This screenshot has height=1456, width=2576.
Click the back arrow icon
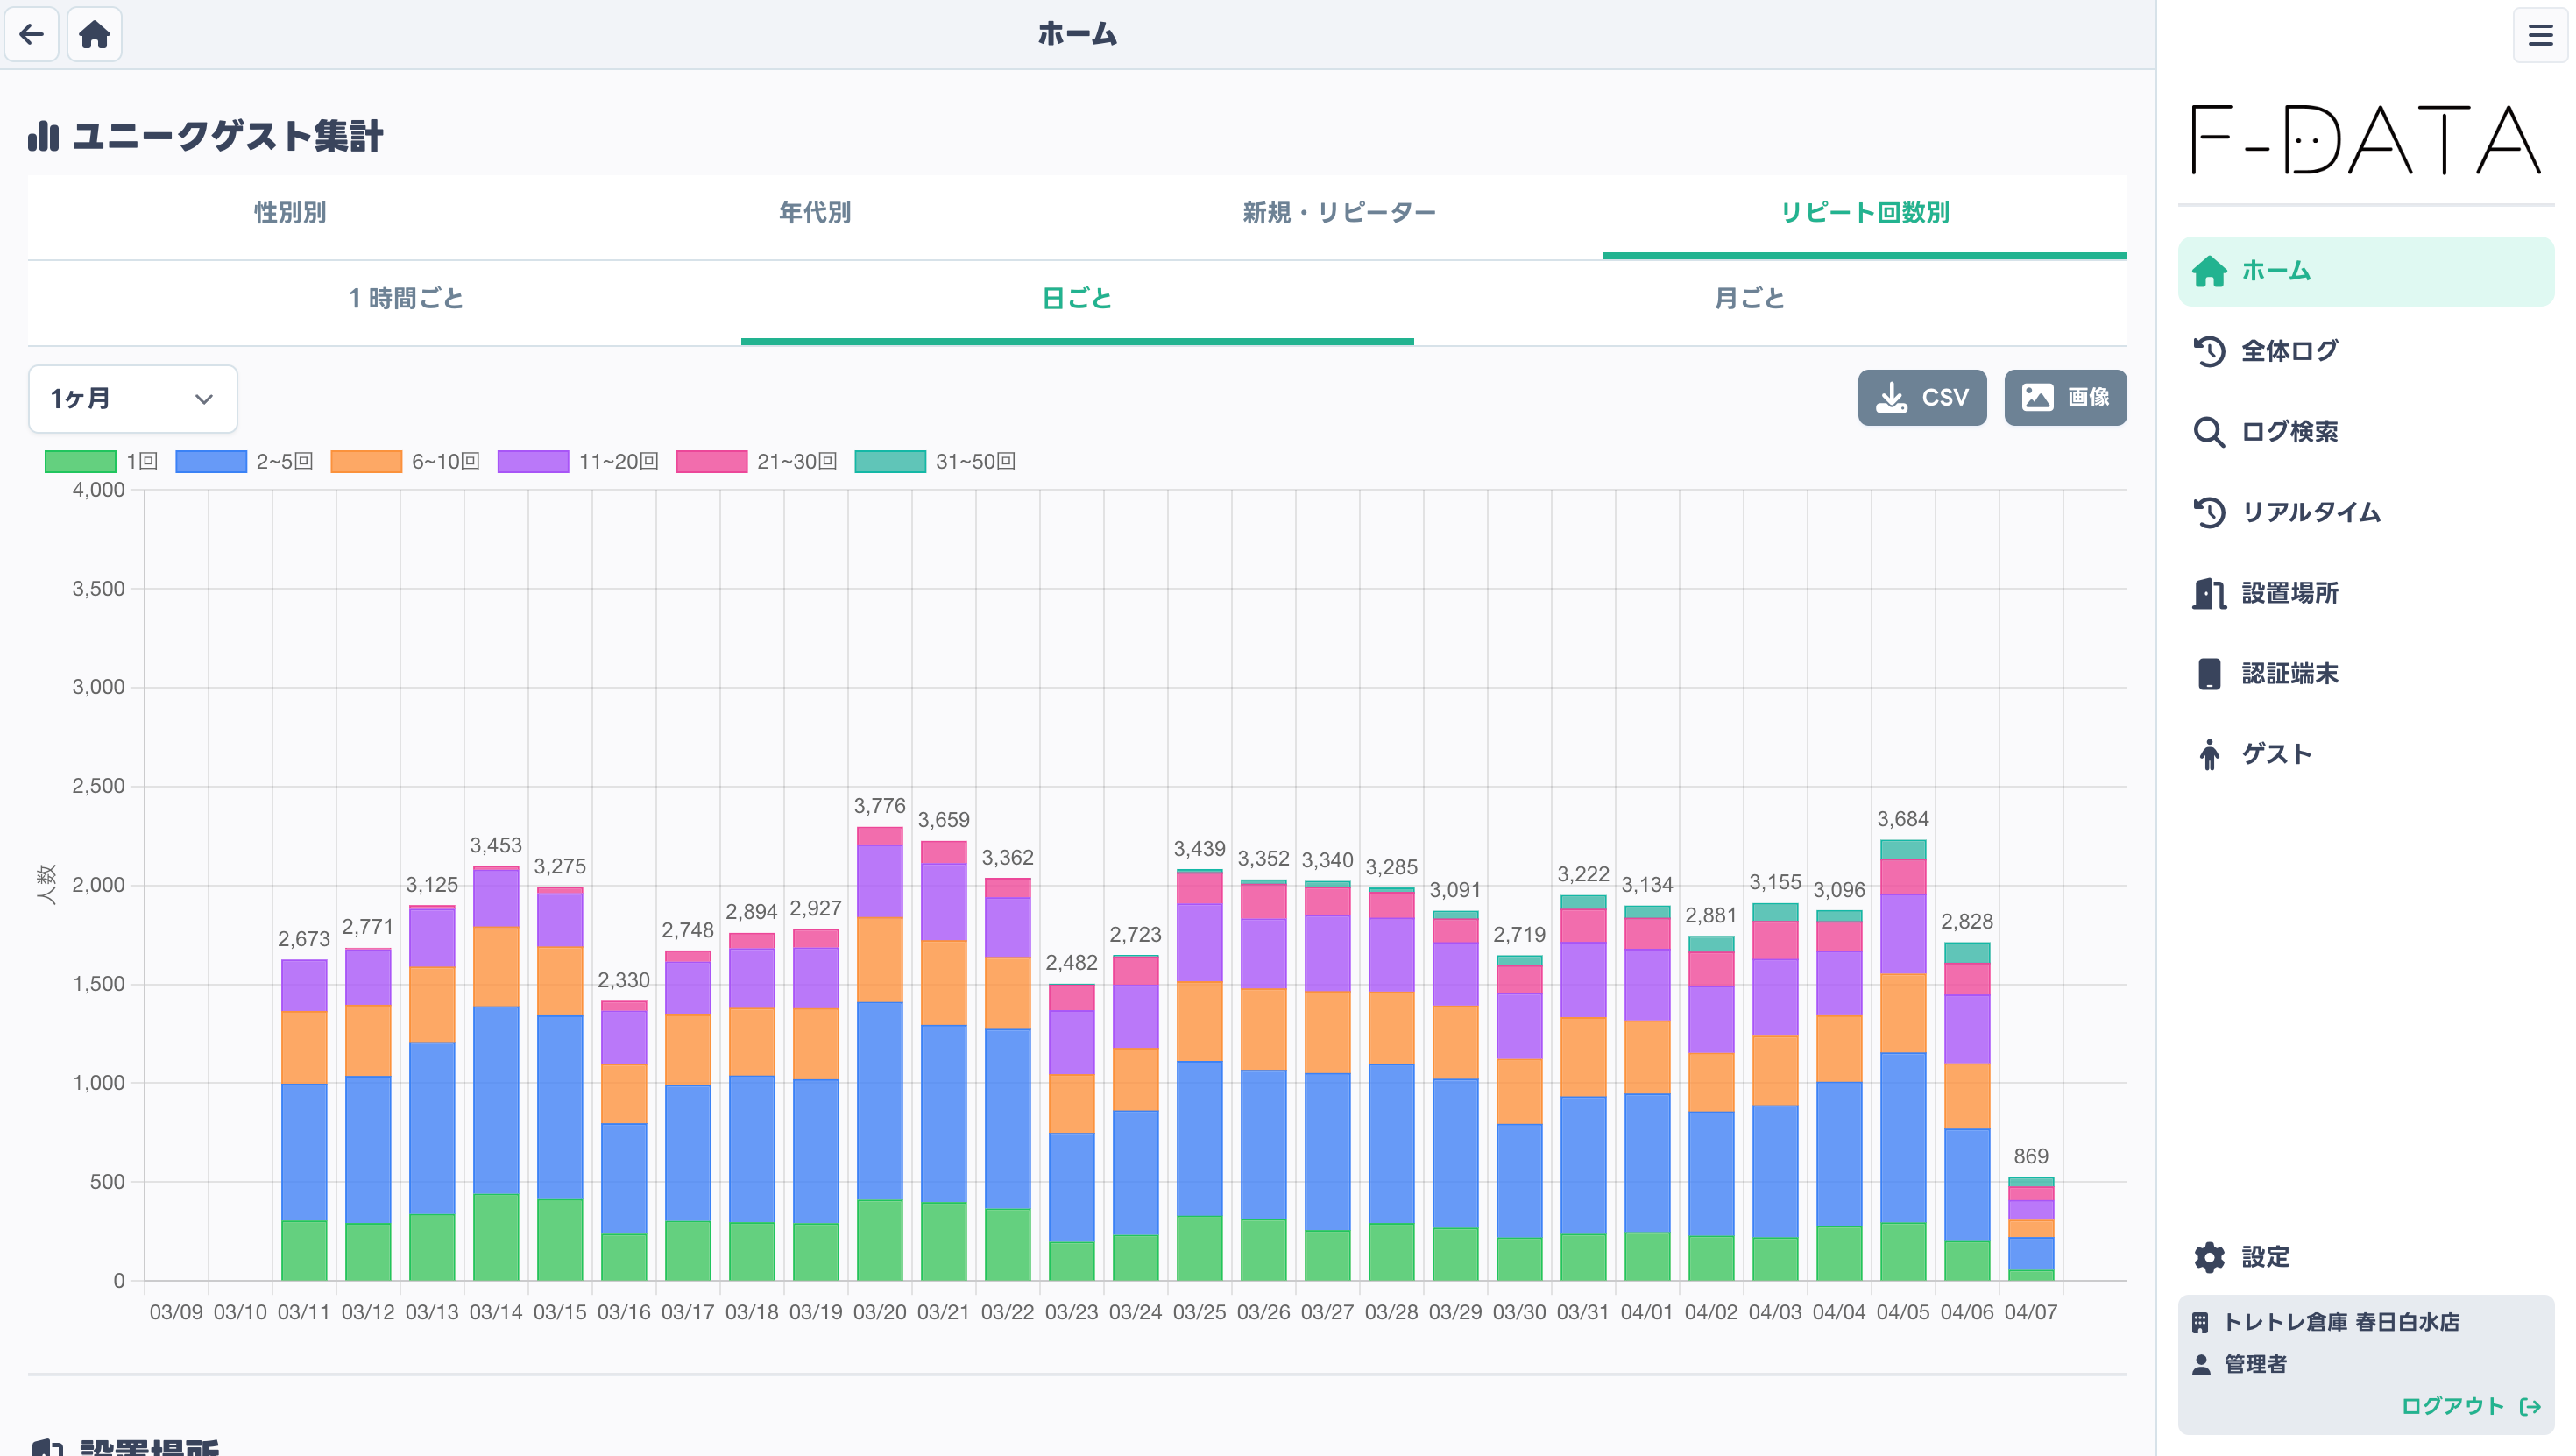(31, 34)
